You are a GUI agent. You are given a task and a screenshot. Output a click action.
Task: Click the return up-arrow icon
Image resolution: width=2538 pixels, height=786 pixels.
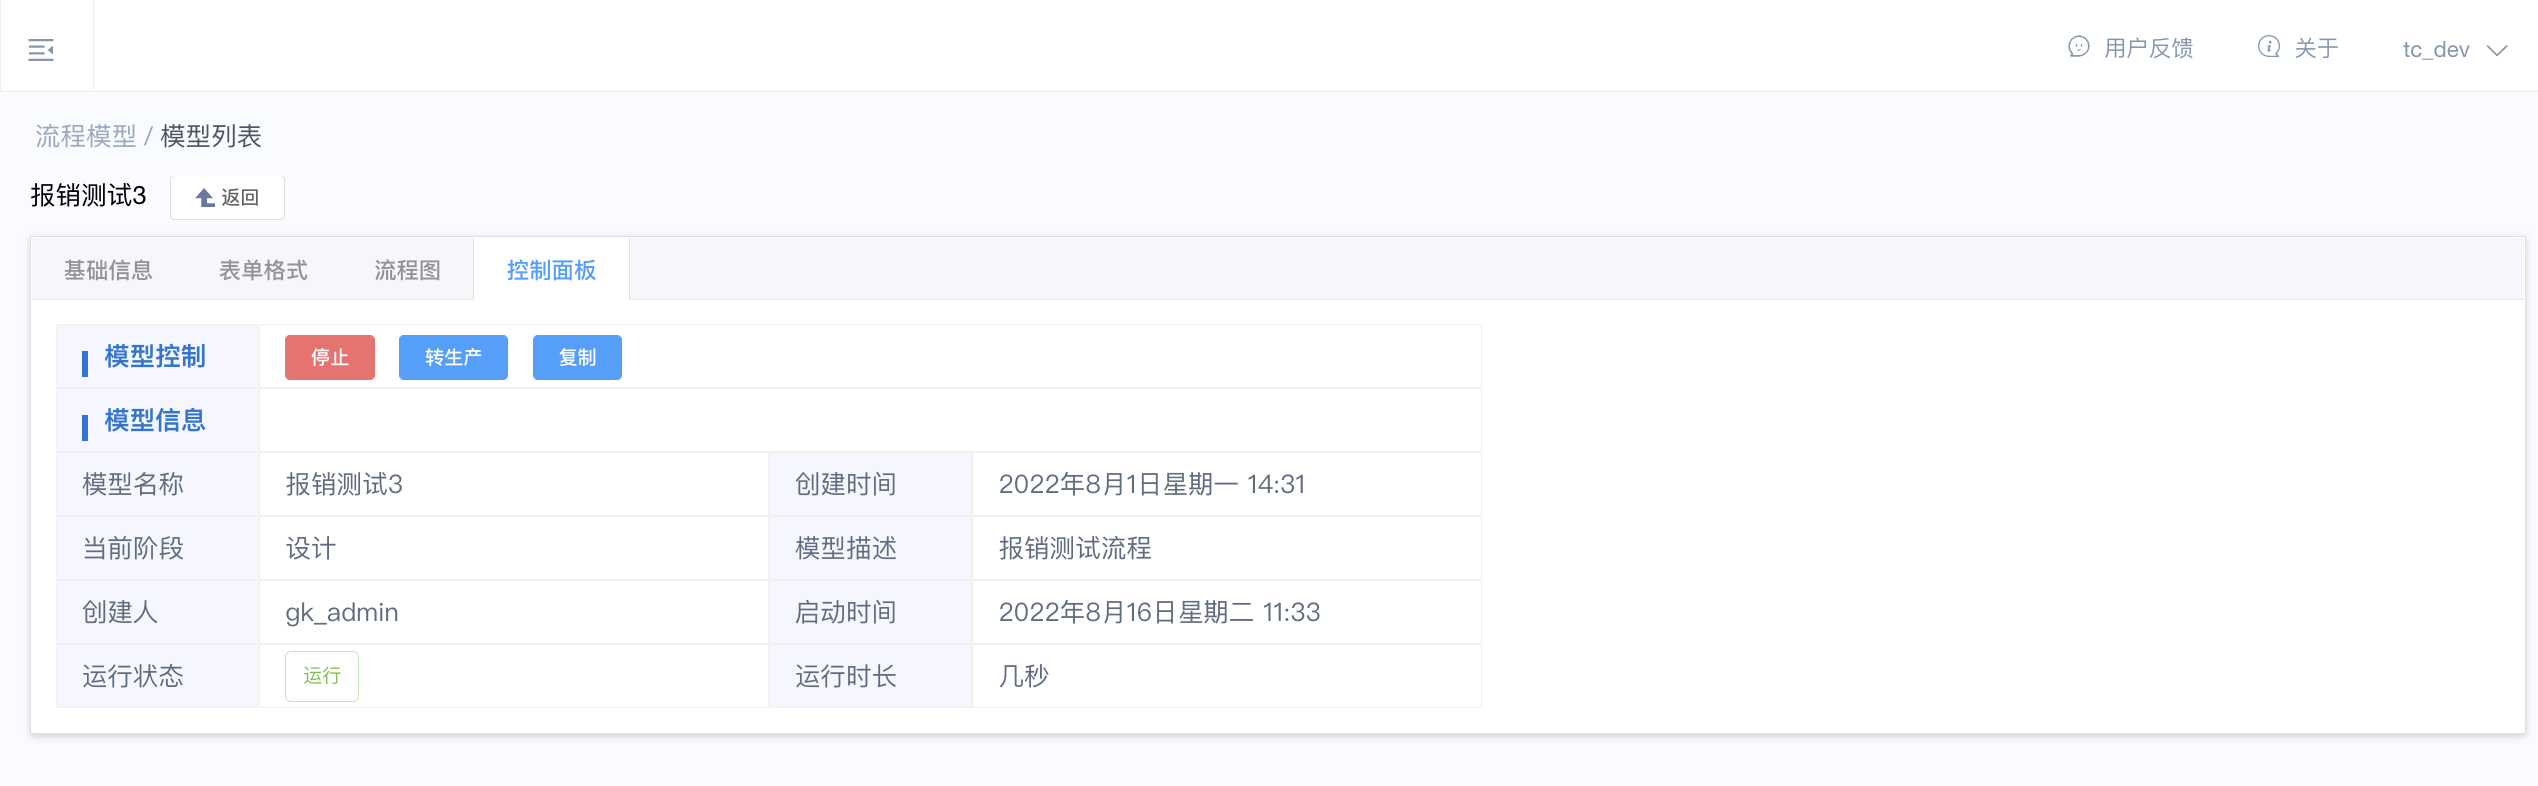point(205,198)
